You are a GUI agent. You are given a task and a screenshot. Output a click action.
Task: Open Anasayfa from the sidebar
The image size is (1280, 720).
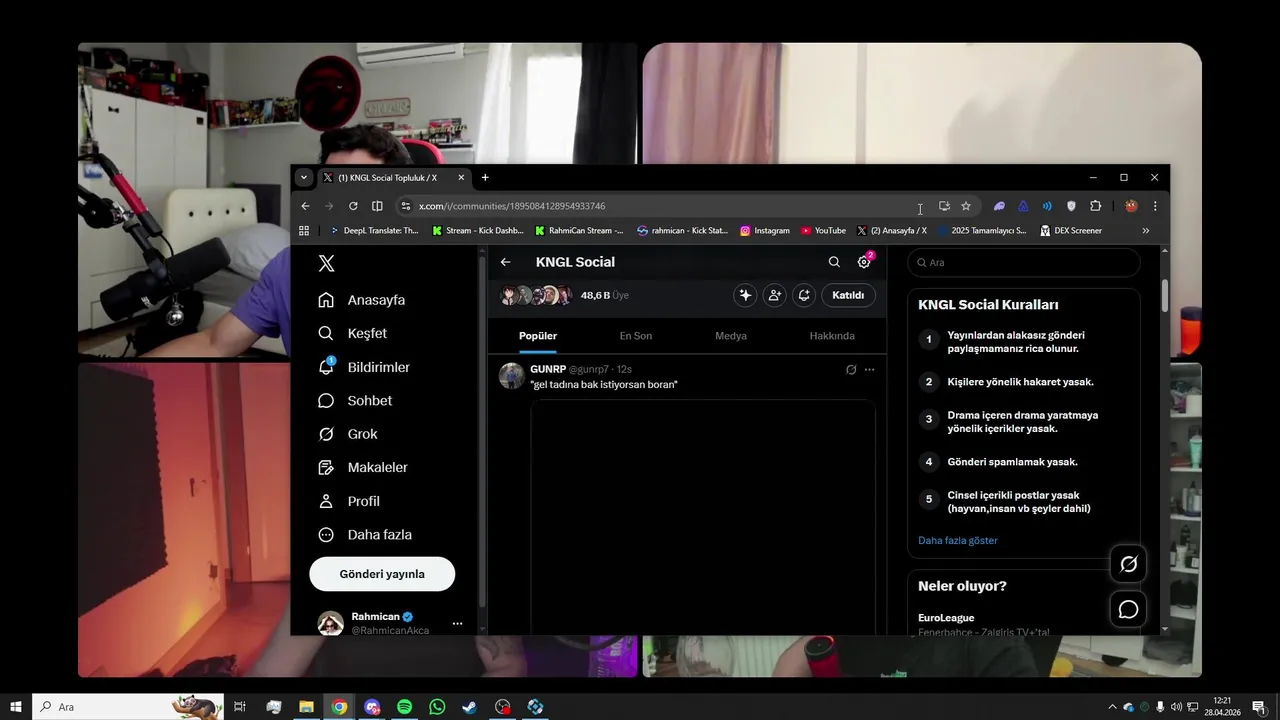pos(361,300)
